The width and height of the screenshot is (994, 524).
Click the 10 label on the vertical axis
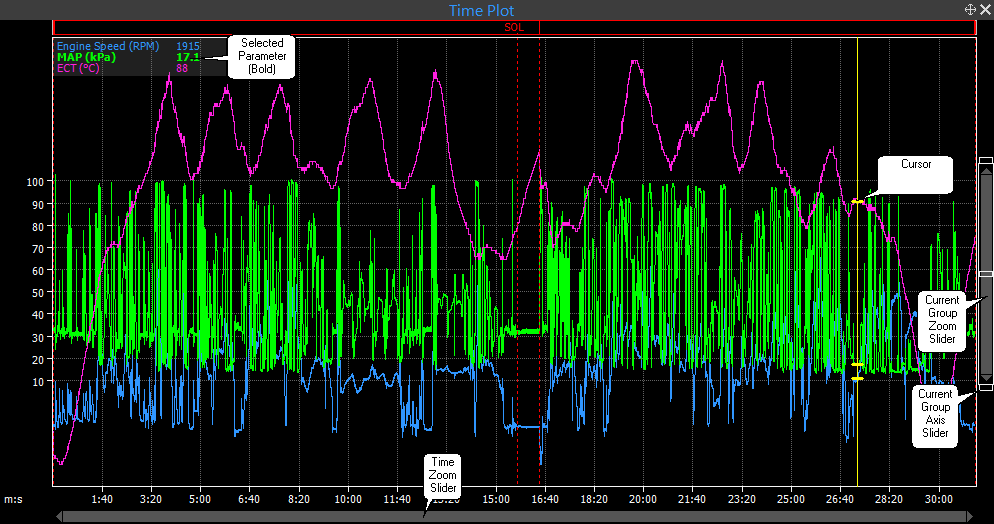(x=38, y=382)
